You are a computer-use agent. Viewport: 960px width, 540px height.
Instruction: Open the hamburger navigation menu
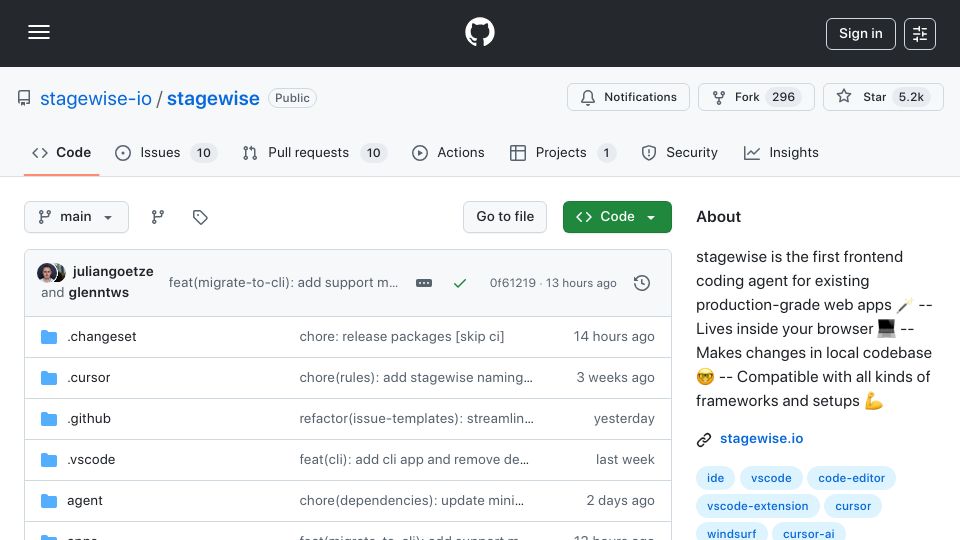coord(39,32)
